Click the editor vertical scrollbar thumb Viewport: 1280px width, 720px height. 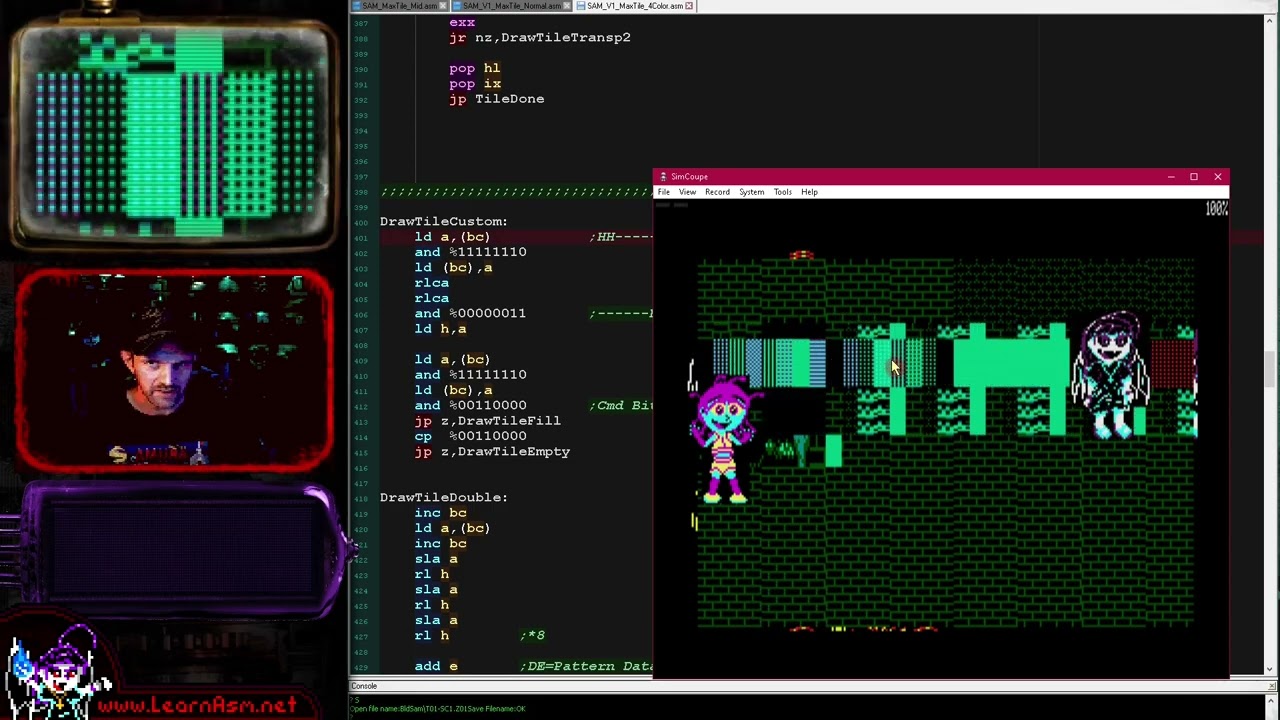pos(1271,368)
